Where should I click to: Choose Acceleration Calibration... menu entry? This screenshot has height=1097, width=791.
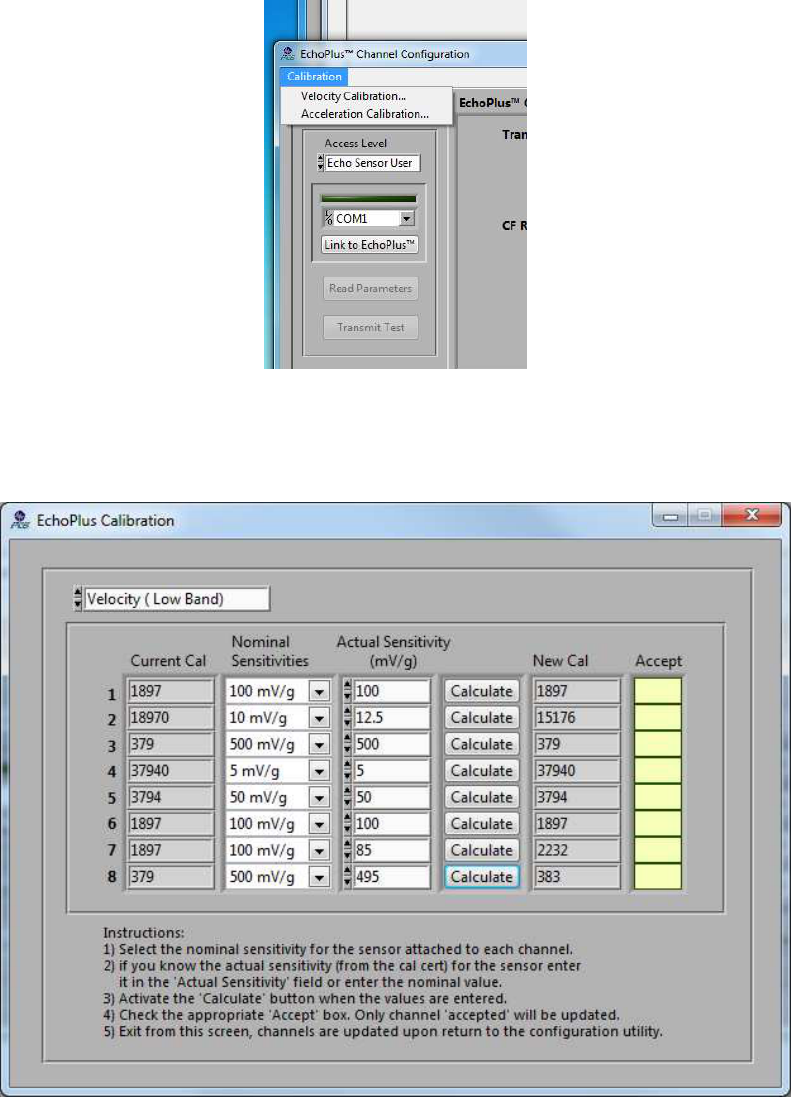pyautogui.click(x=366, y=114)
